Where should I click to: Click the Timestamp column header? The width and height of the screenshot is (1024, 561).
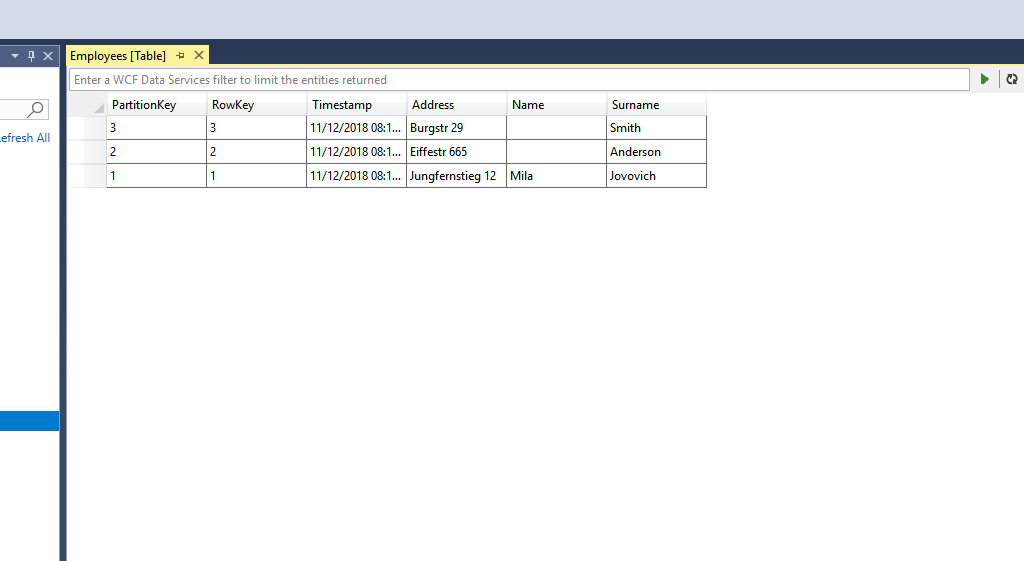point(356,105)
